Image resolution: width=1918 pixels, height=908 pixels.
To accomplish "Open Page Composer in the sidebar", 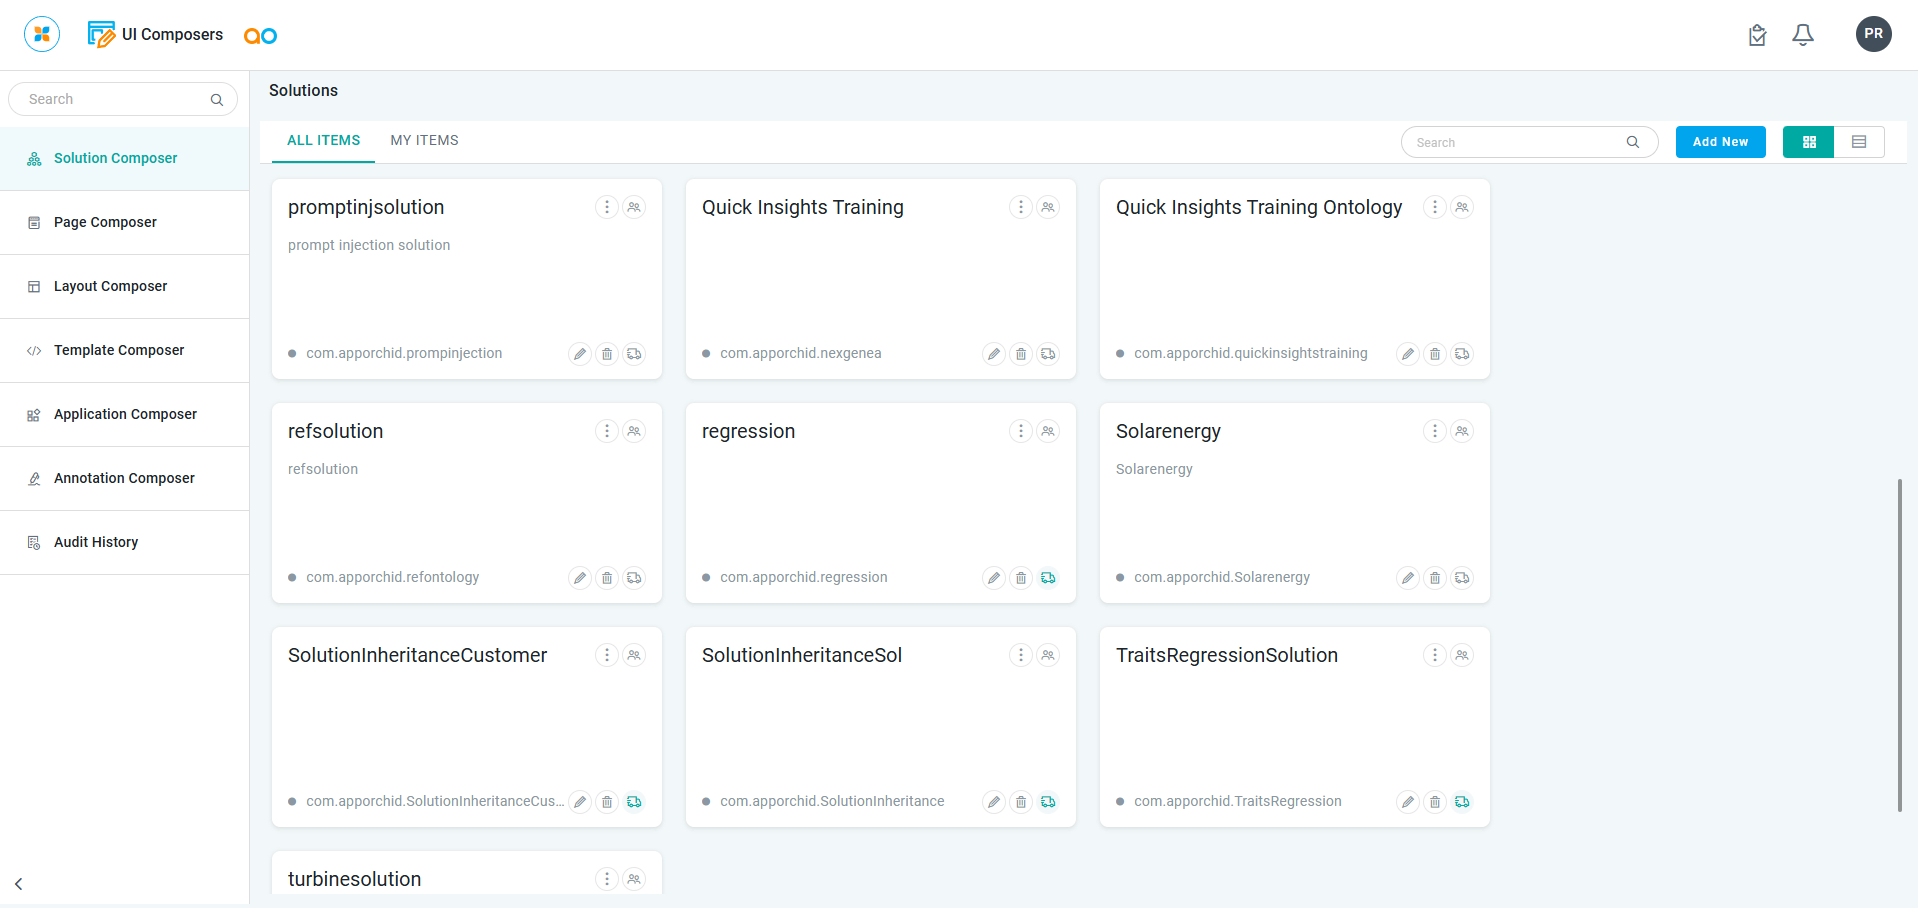I will click(105, 222).
